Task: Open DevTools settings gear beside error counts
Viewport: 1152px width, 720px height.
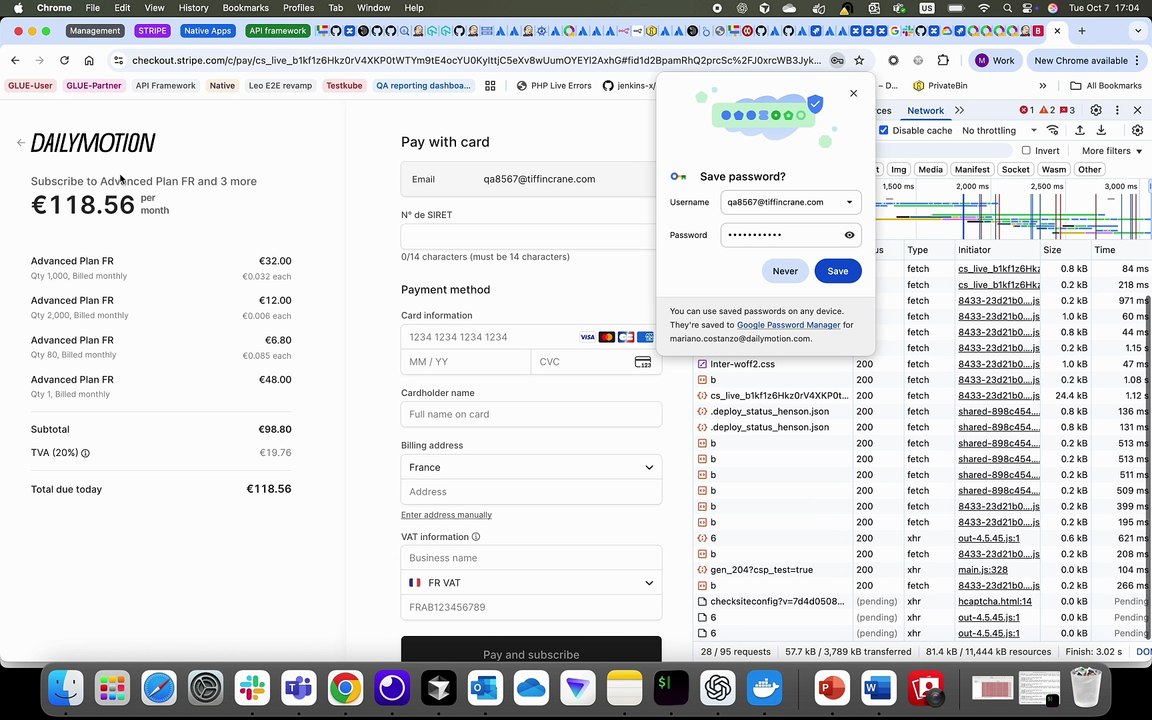Action: pyautogui.click(x=1095, y=110)
